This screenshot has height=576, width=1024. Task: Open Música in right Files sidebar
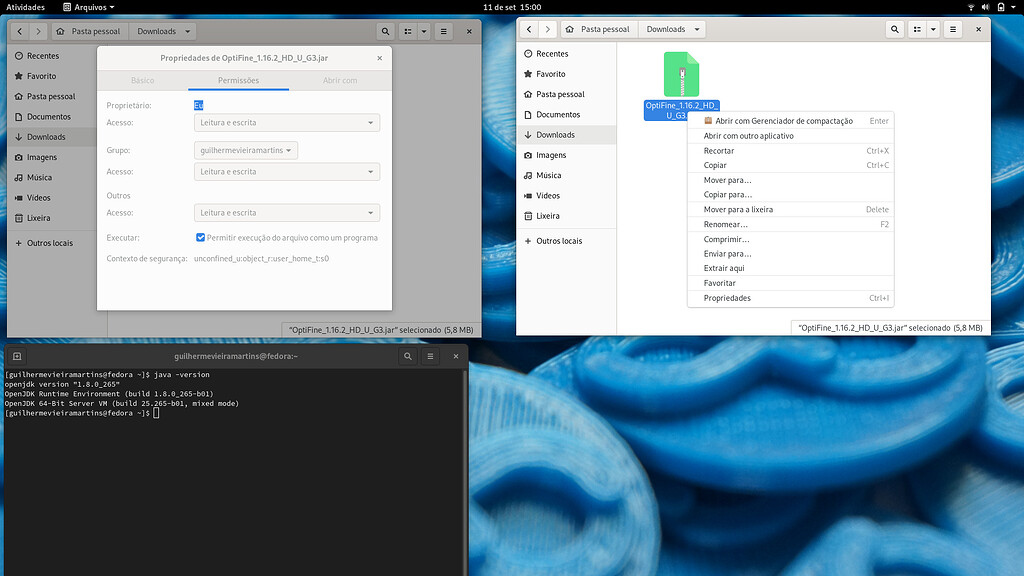coord(566,175)
